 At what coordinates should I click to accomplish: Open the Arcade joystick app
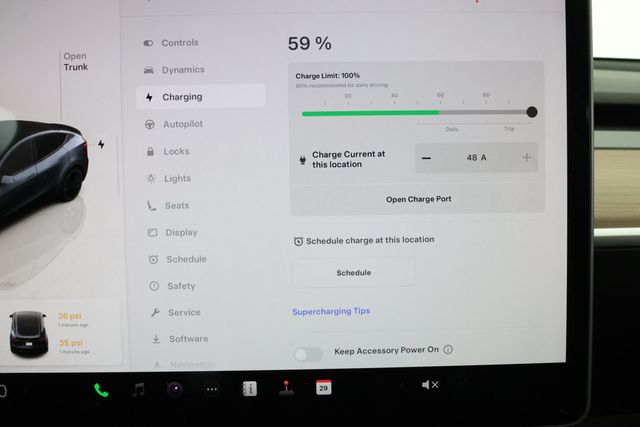coord(286,388)
